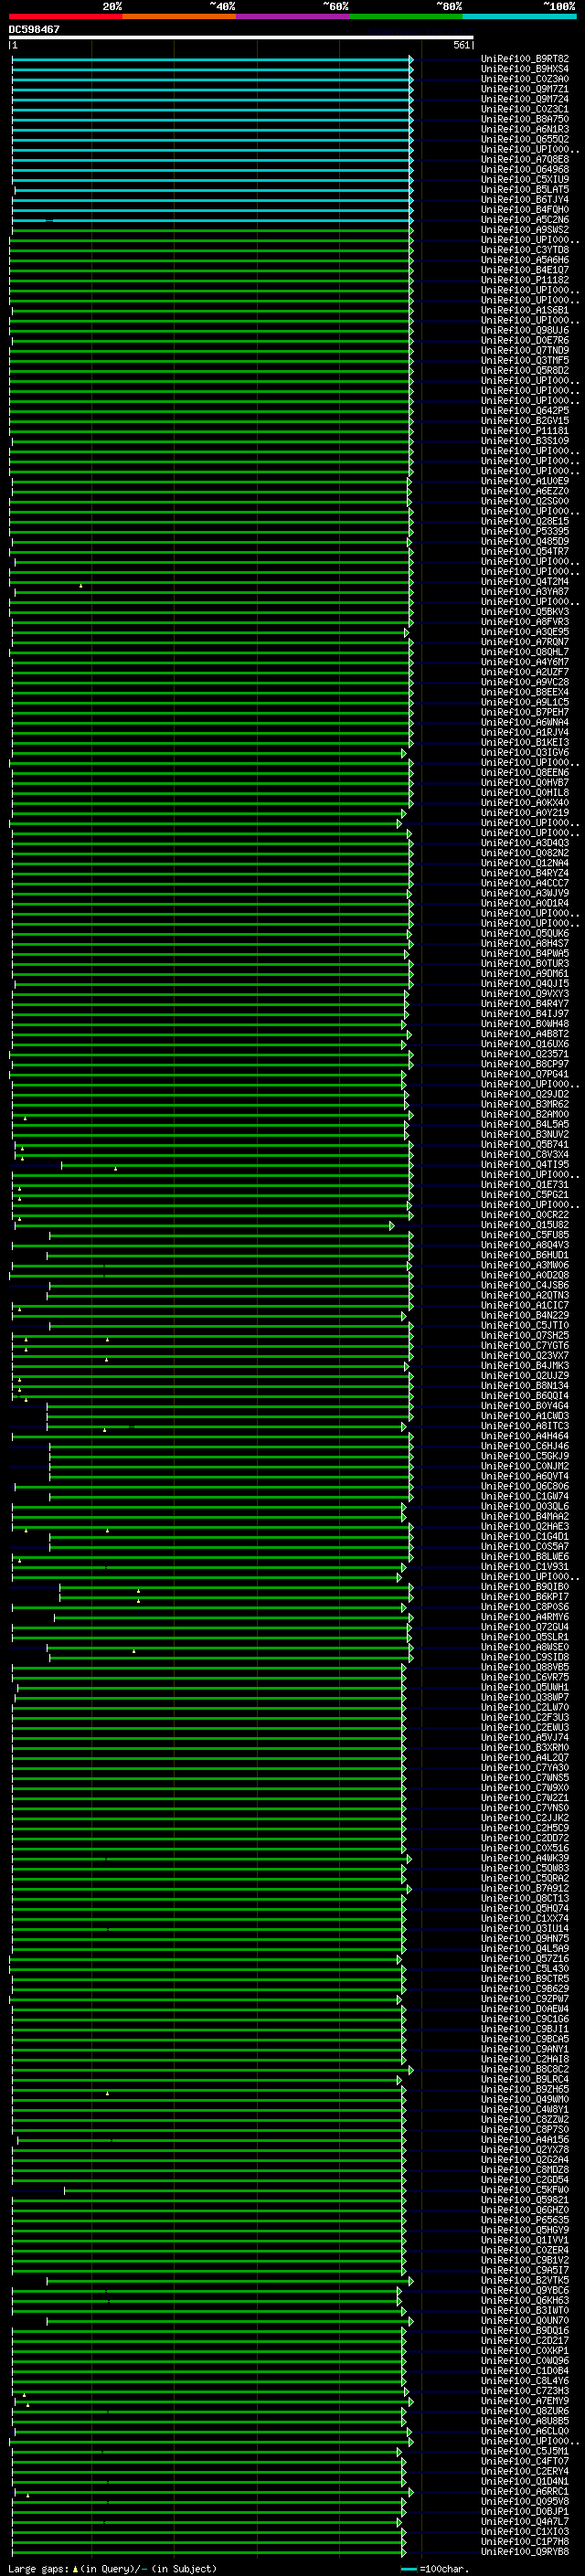The width and height of the screenshot is (585, 2576).
Task: Click the green ~80% identity legend segment
Action: [406, 16]
